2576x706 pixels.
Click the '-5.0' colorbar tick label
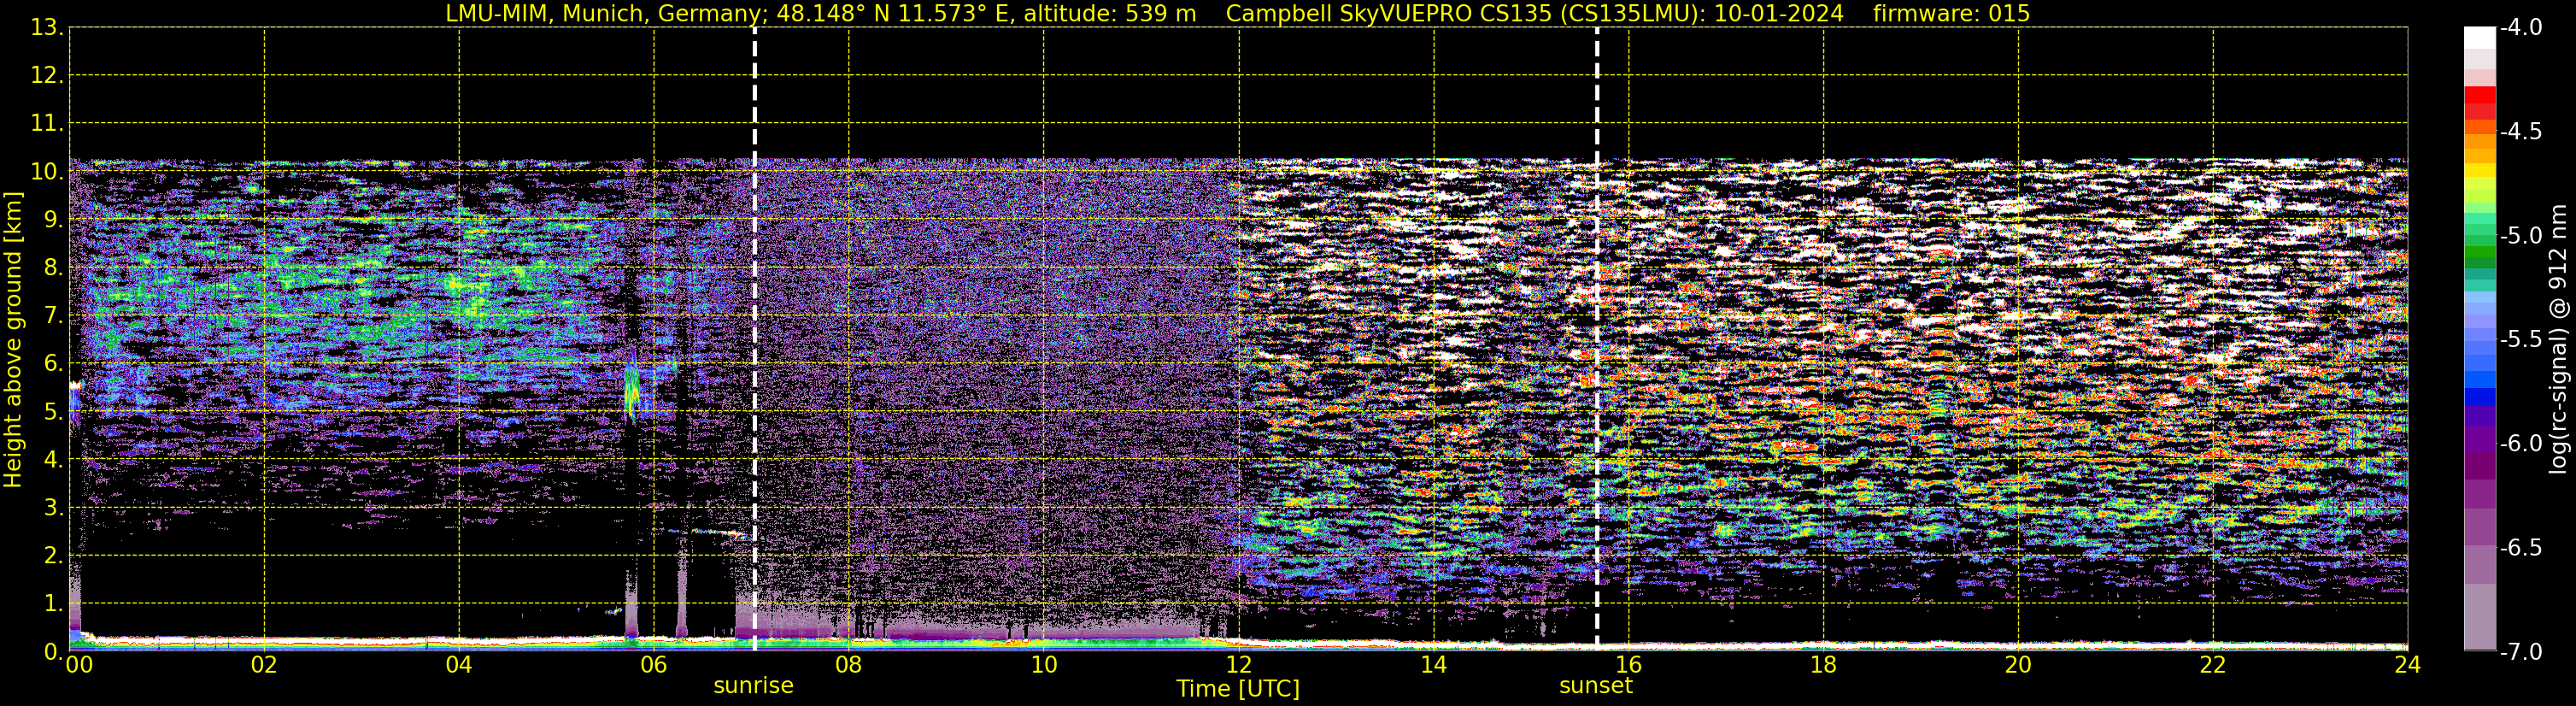pos(2521,236)
